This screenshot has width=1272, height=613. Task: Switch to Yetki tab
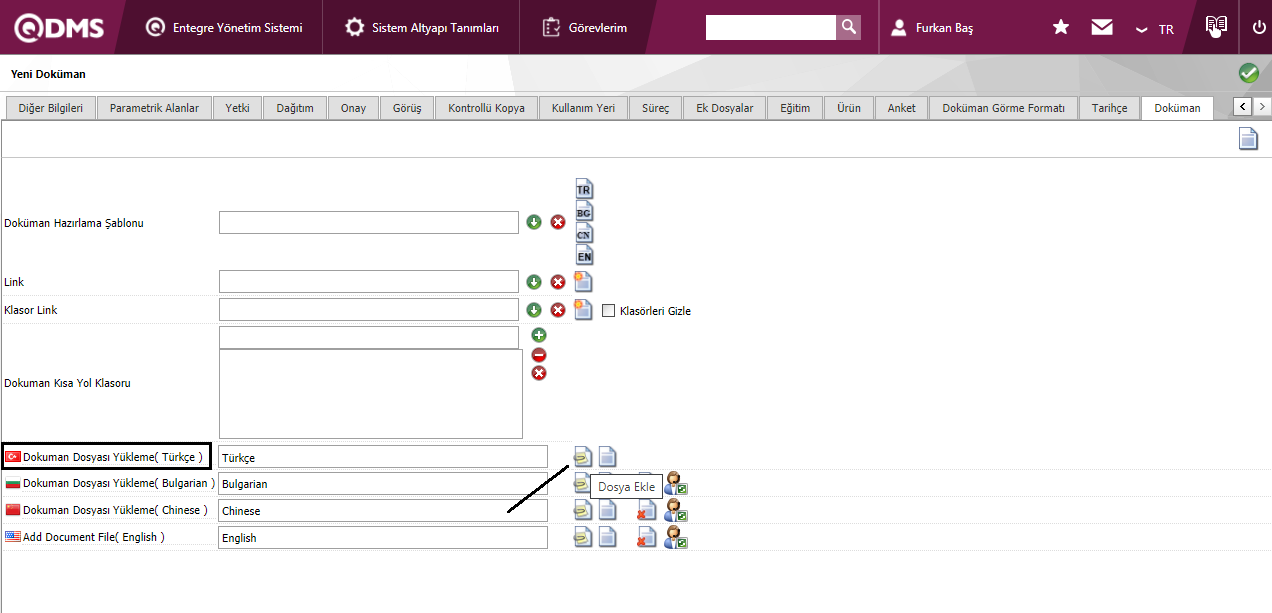pyautogui.click(x=238, y=108)
